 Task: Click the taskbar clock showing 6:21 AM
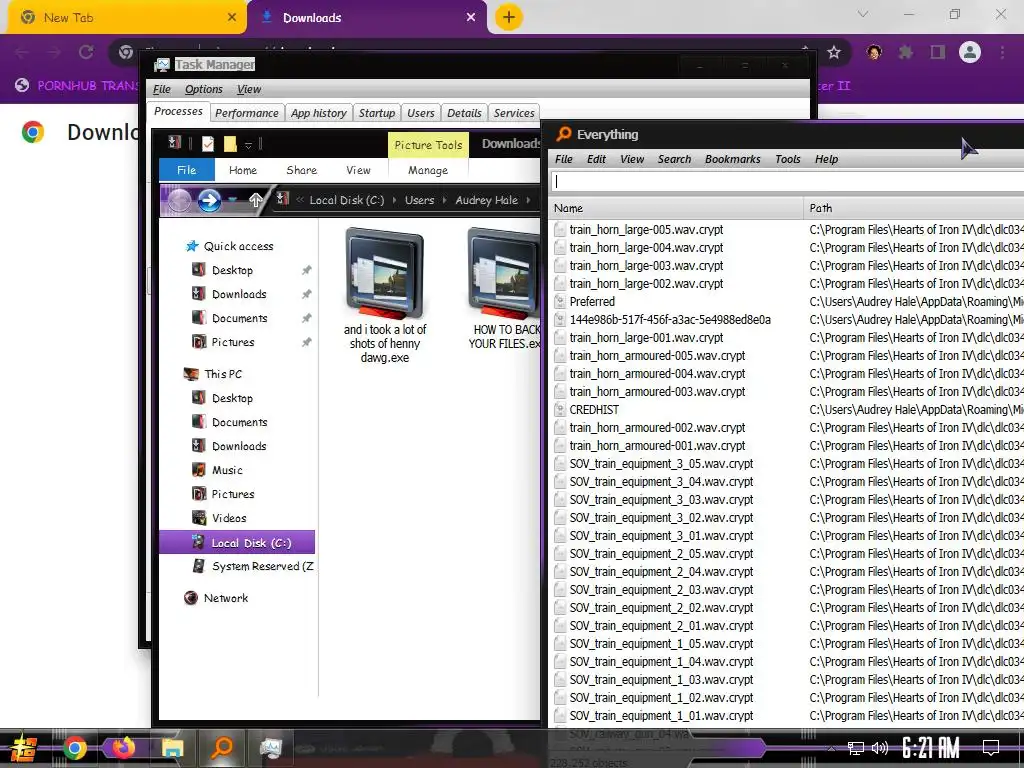pos(931,748)
